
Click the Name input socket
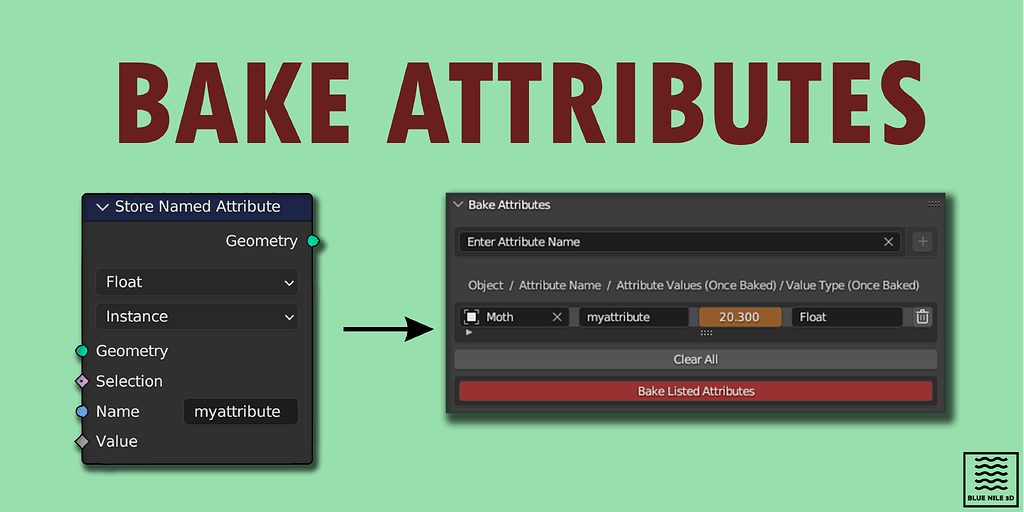82,411
